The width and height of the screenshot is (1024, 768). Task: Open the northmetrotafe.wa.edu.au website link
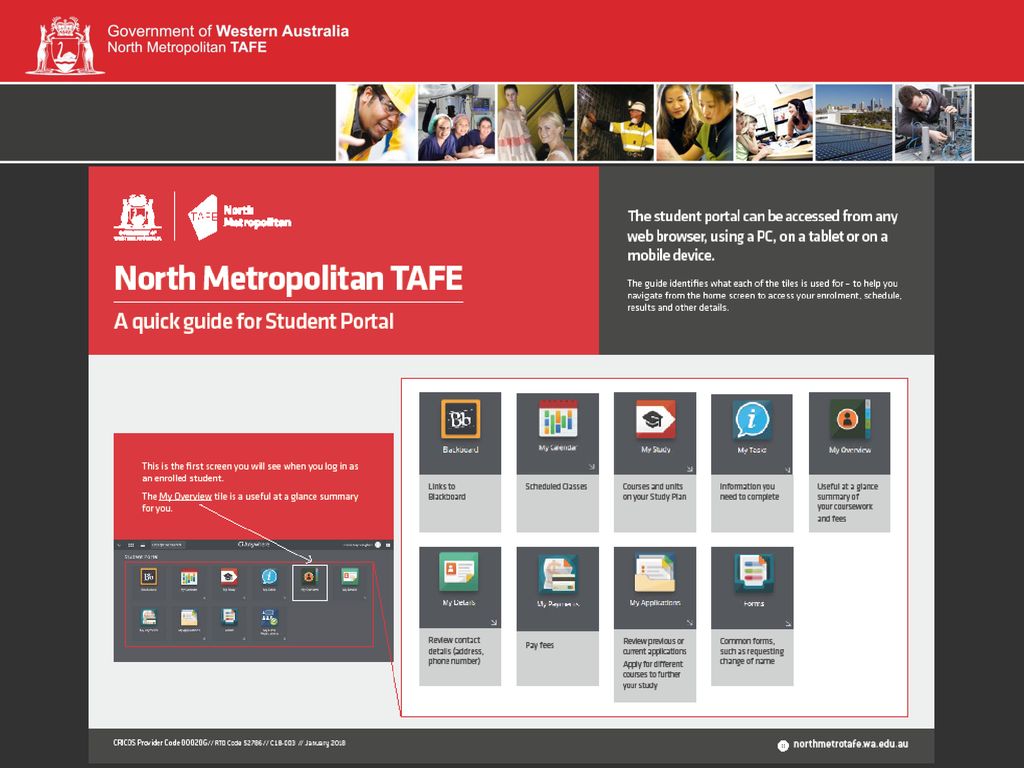point(850,744)
